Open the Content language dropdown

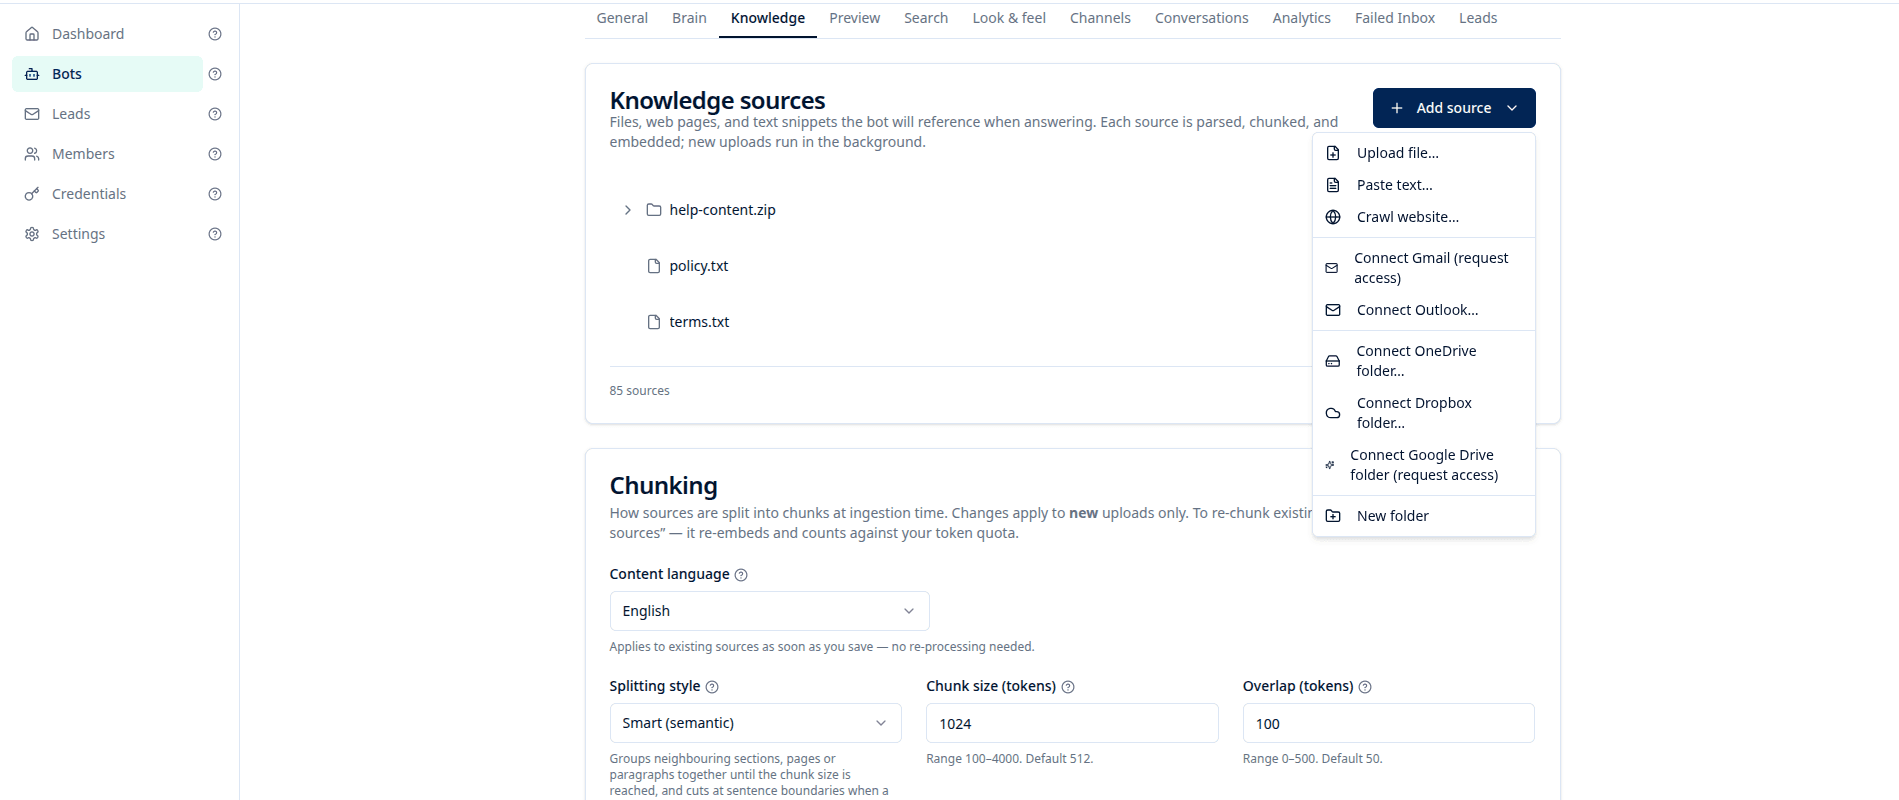point(769,611)
